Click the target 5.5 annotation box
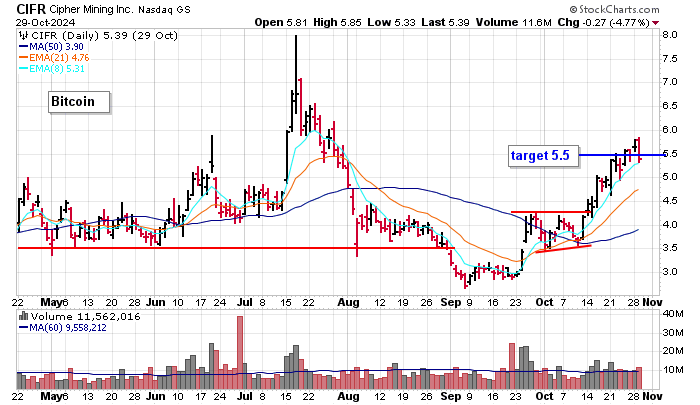The height and width of the screenshot is (405, 700). 543,156
